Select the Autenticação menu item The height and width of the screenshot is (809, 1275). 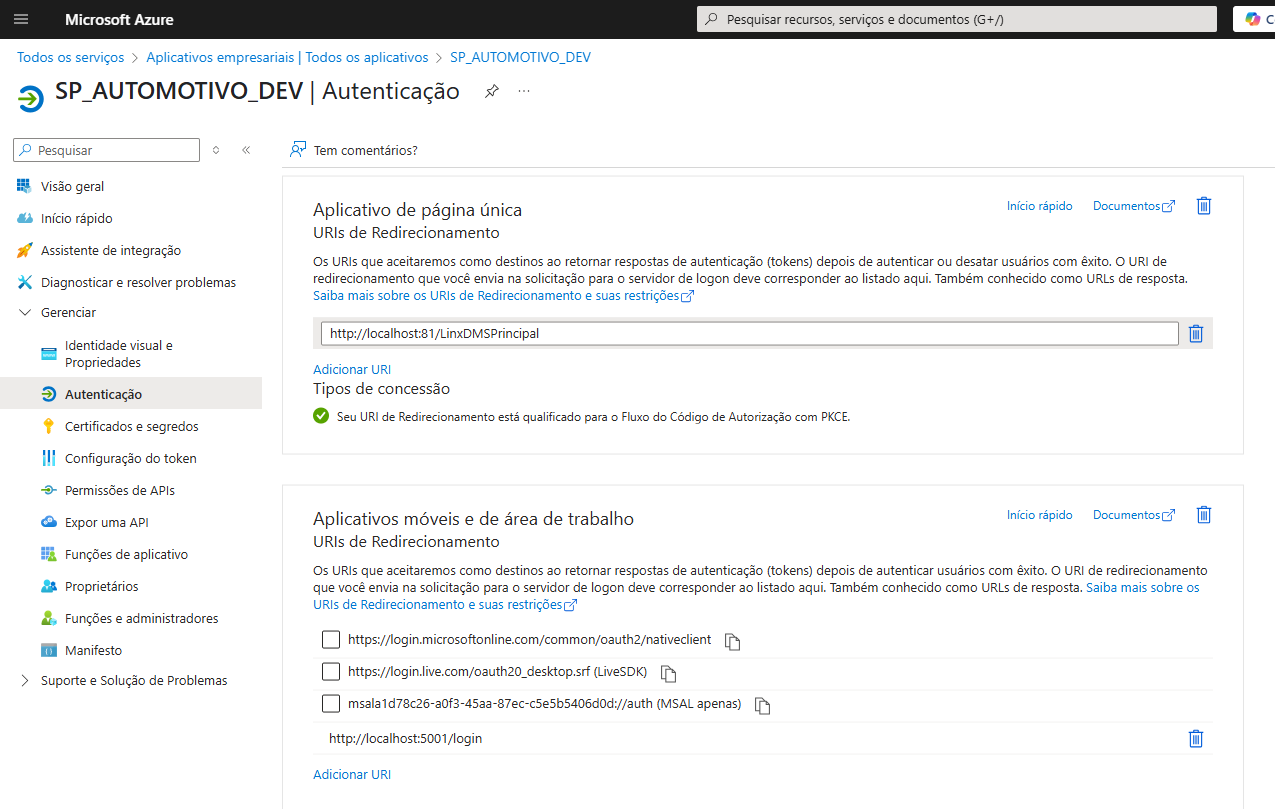pos(131,395)
